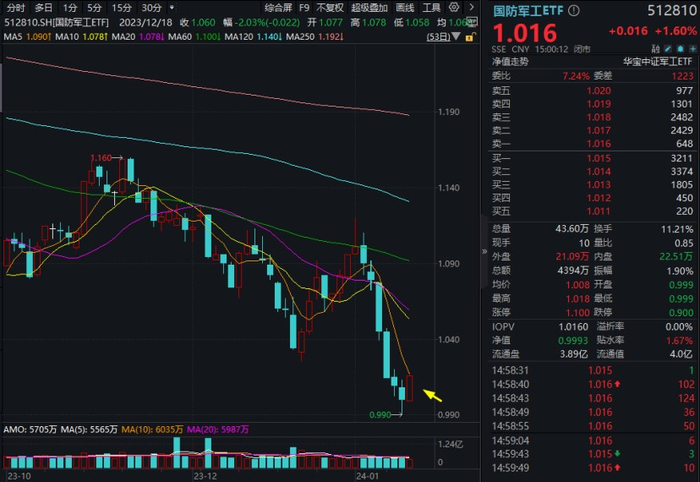The image size is (700, 482).
Task: Open the 53日 range dropdown triangle
Action: (456, 37)
